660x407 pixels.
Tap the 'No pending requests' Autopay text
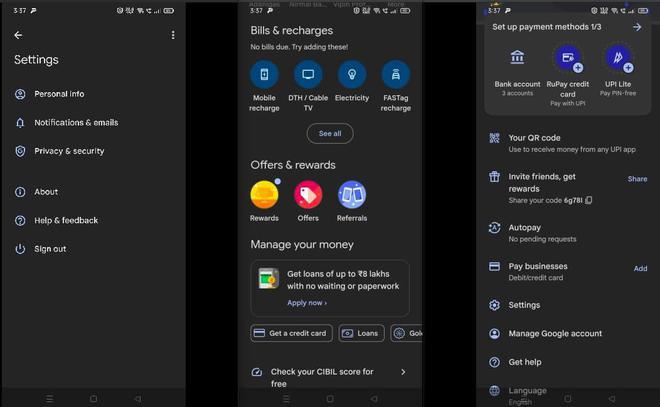click(542, 239)
